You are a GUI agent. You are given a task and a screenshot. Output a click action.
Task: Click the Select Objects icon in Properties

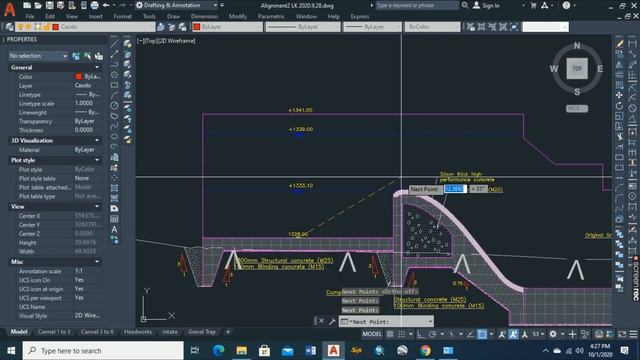tap(87, 56)
